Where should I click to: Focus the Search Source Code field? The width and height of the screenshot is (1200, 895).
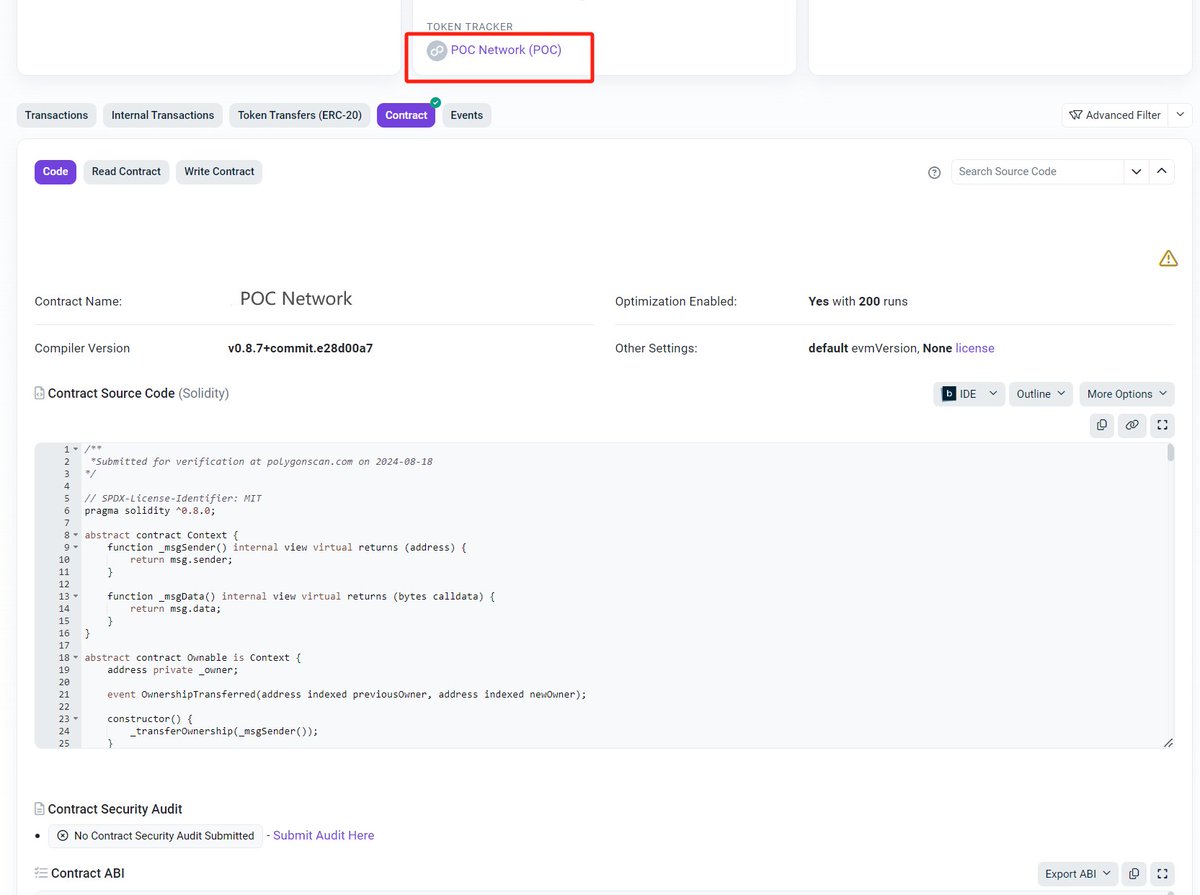coord(1038,171)
